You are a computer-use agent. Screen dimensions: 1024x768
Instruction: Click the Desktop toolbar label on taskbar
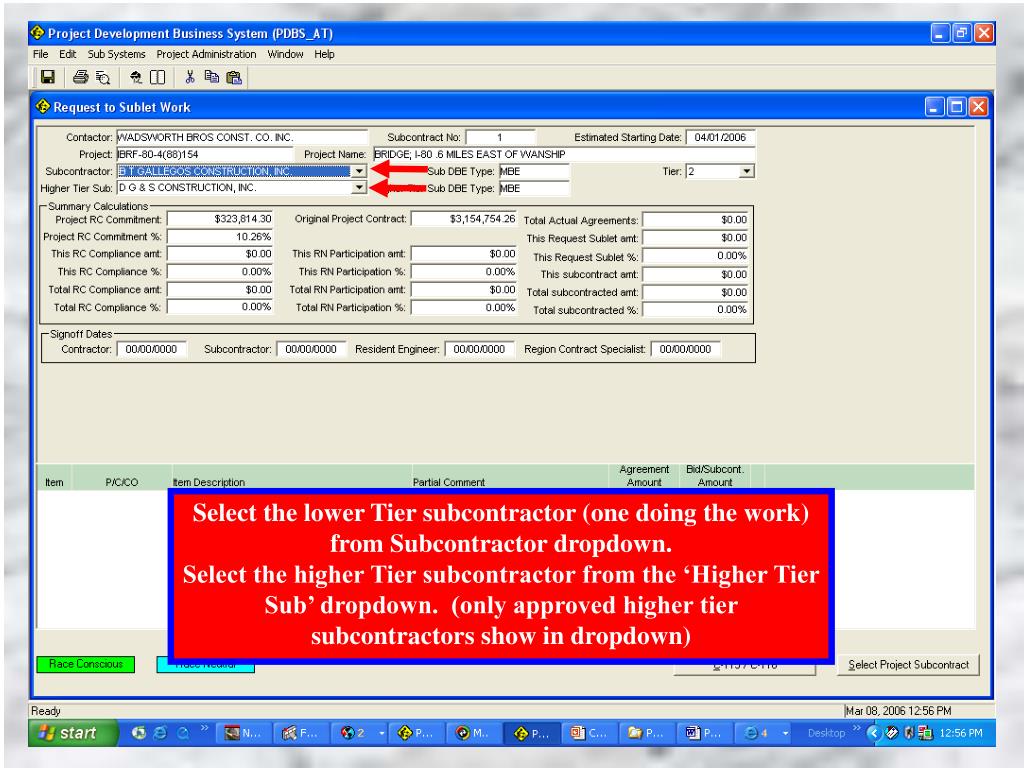(826, 733)
